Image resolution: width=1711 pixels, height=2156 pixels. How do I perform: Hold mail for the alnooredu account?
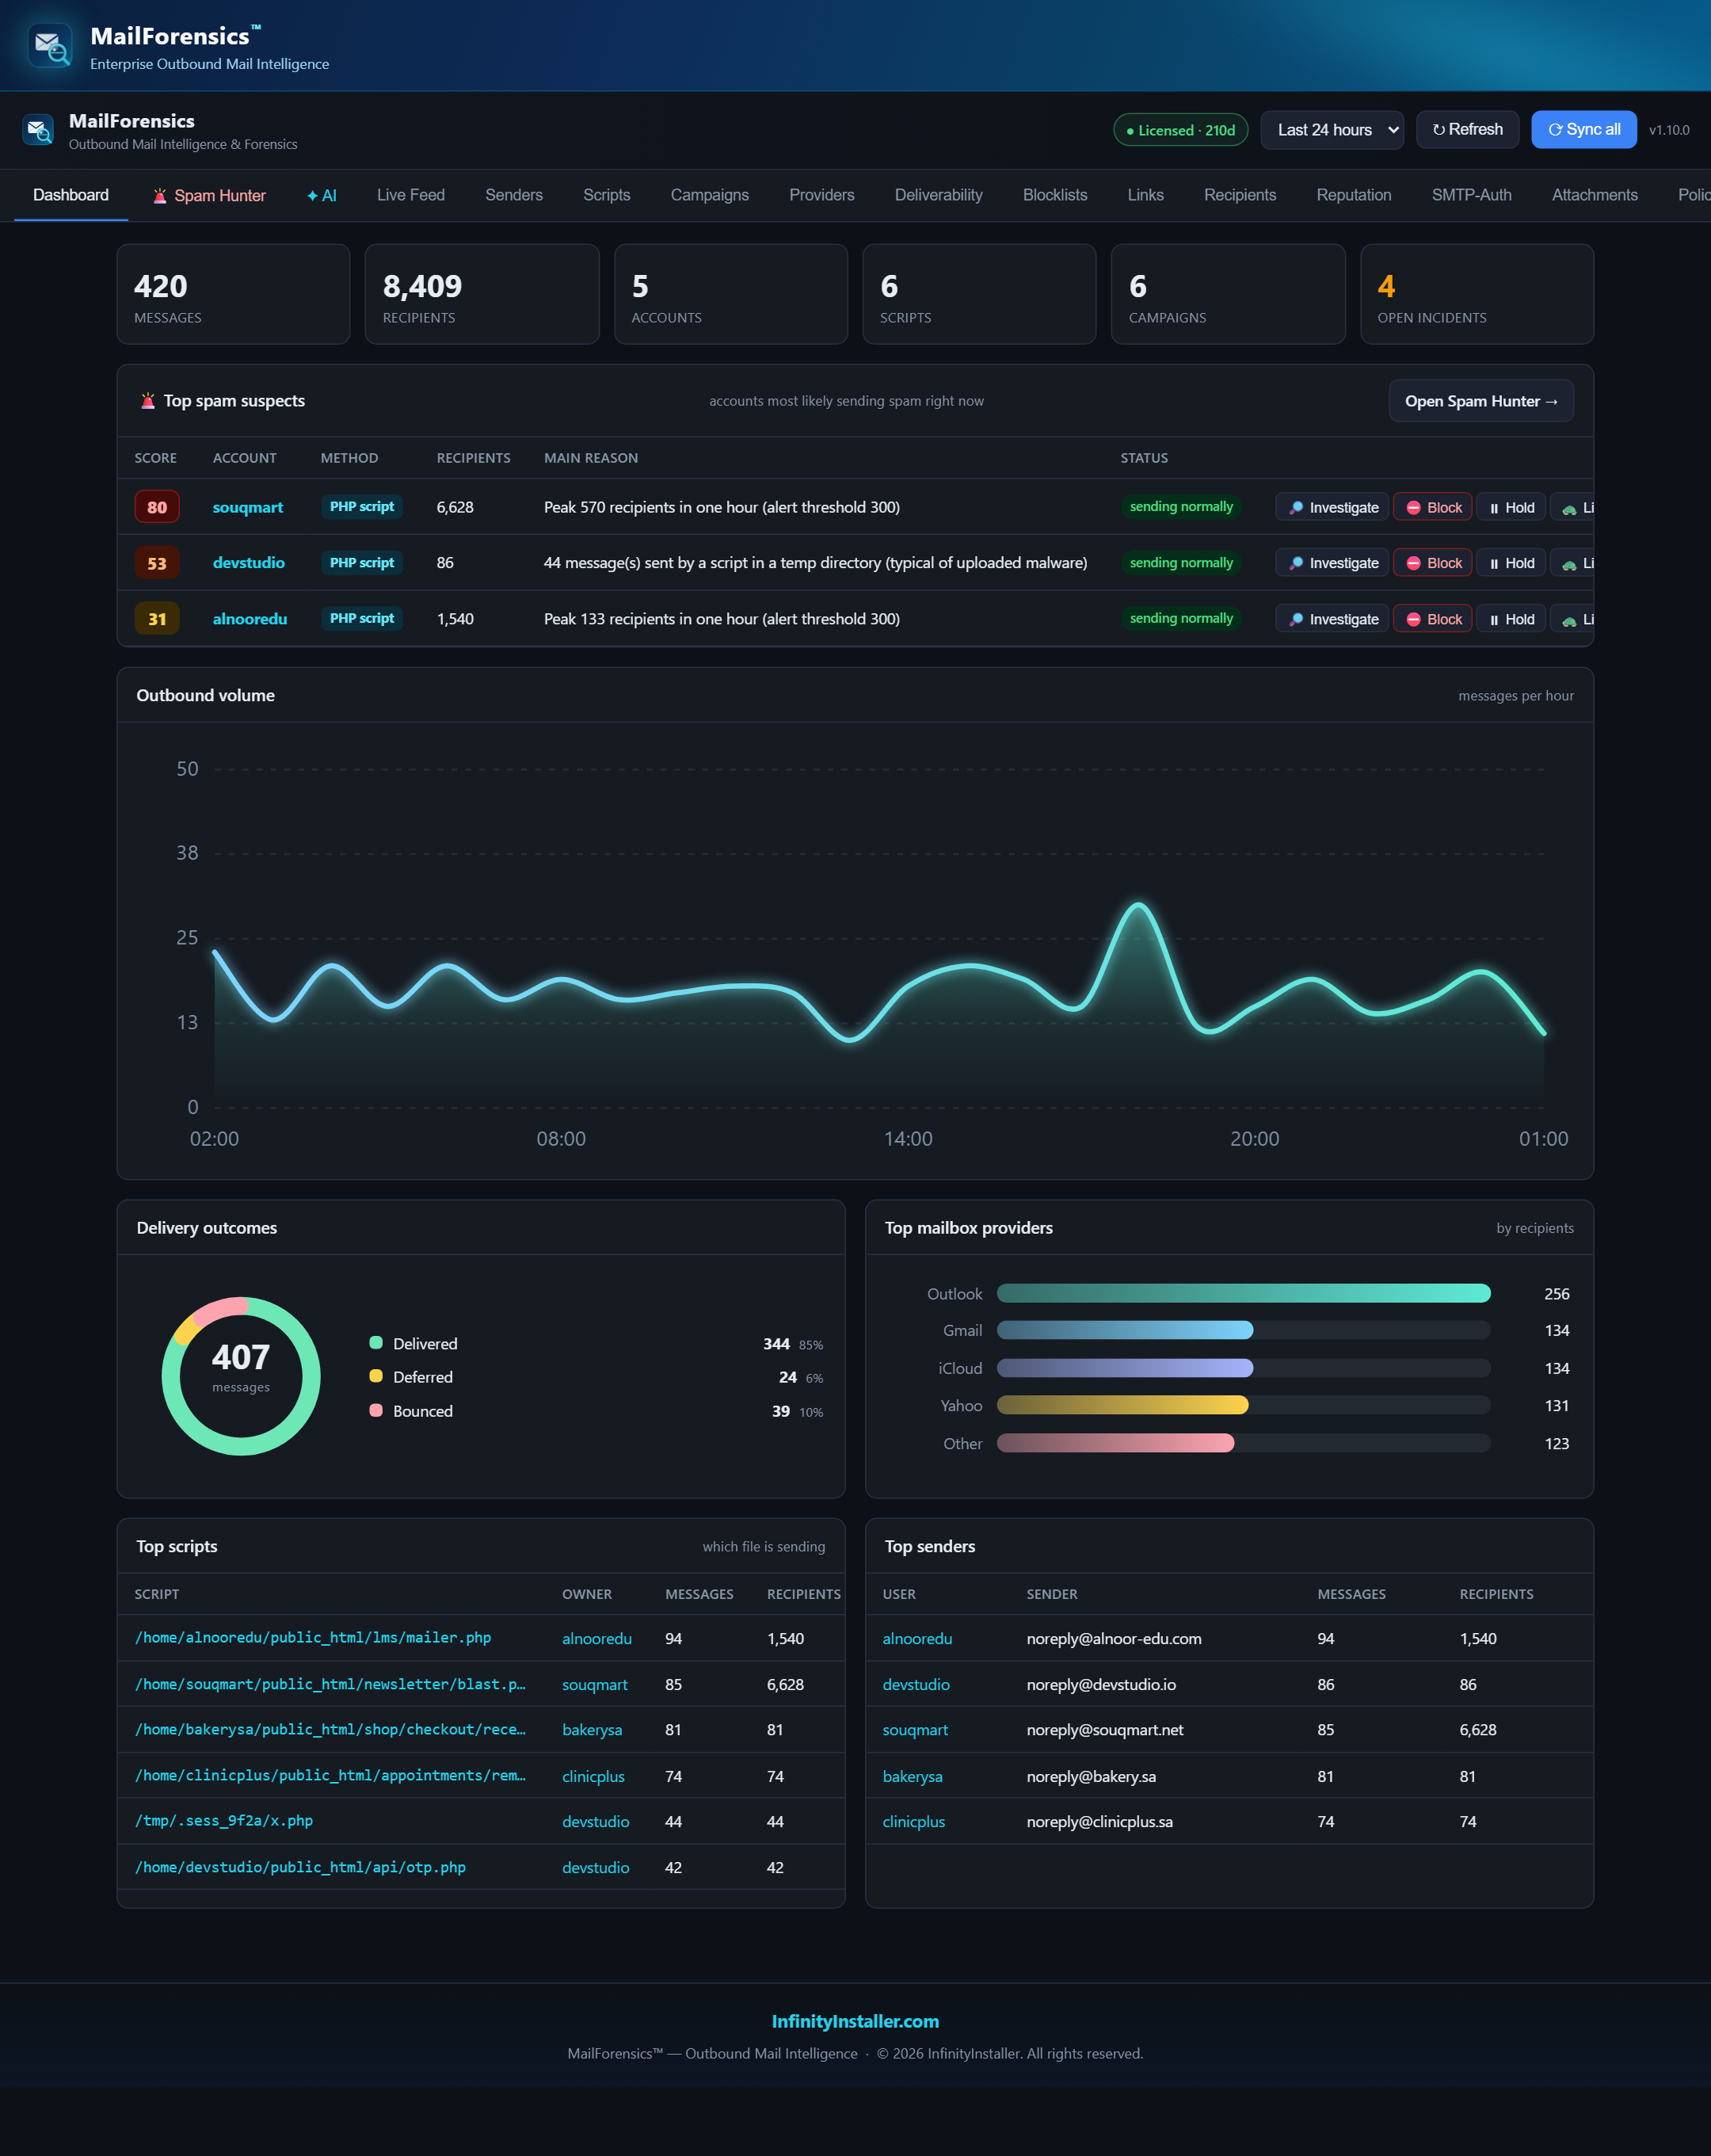click(x=1512, y=620)
